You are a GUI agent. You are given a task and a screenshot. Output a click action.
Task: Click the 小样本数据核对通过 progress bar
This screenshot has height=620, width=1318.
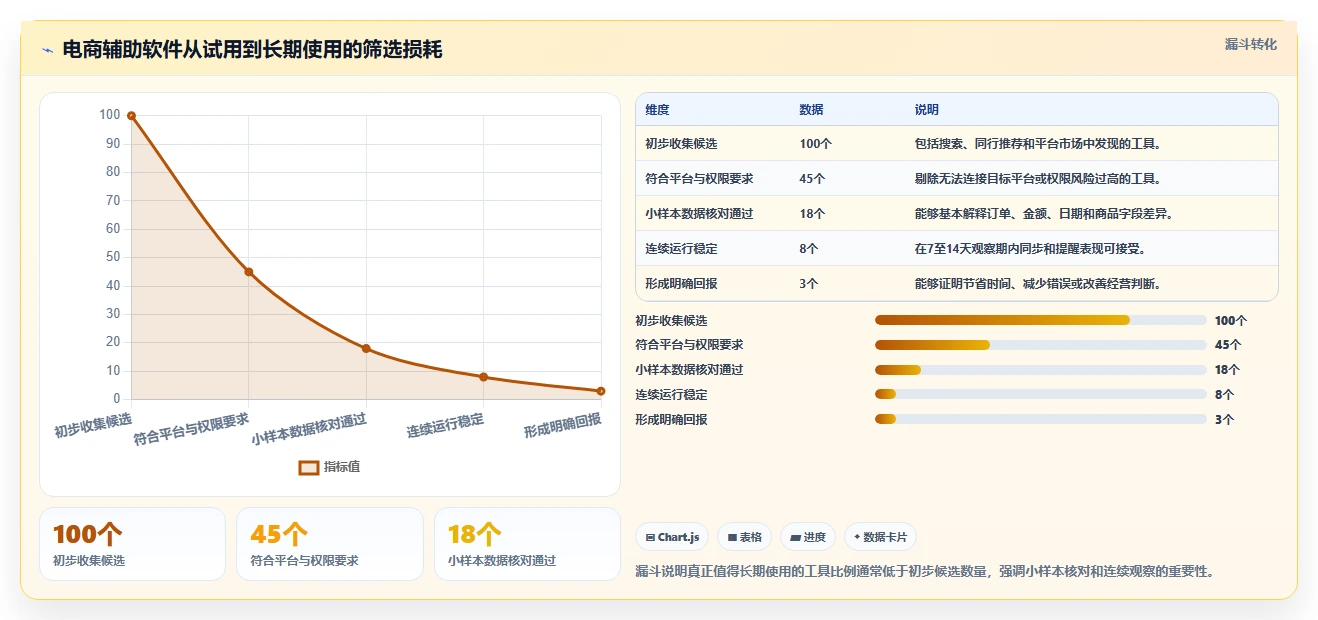point(1040,370)
